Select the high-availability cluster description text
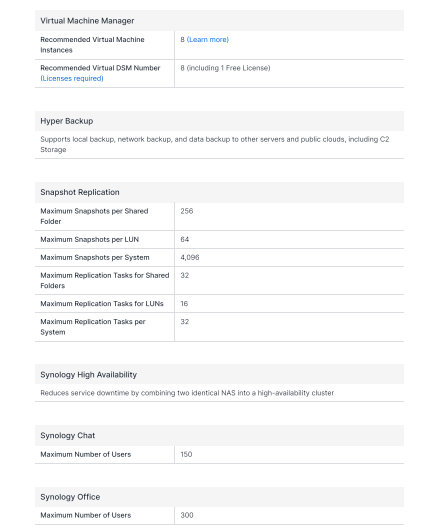Viewport: 436px width, 530px height. coord(187,393)
